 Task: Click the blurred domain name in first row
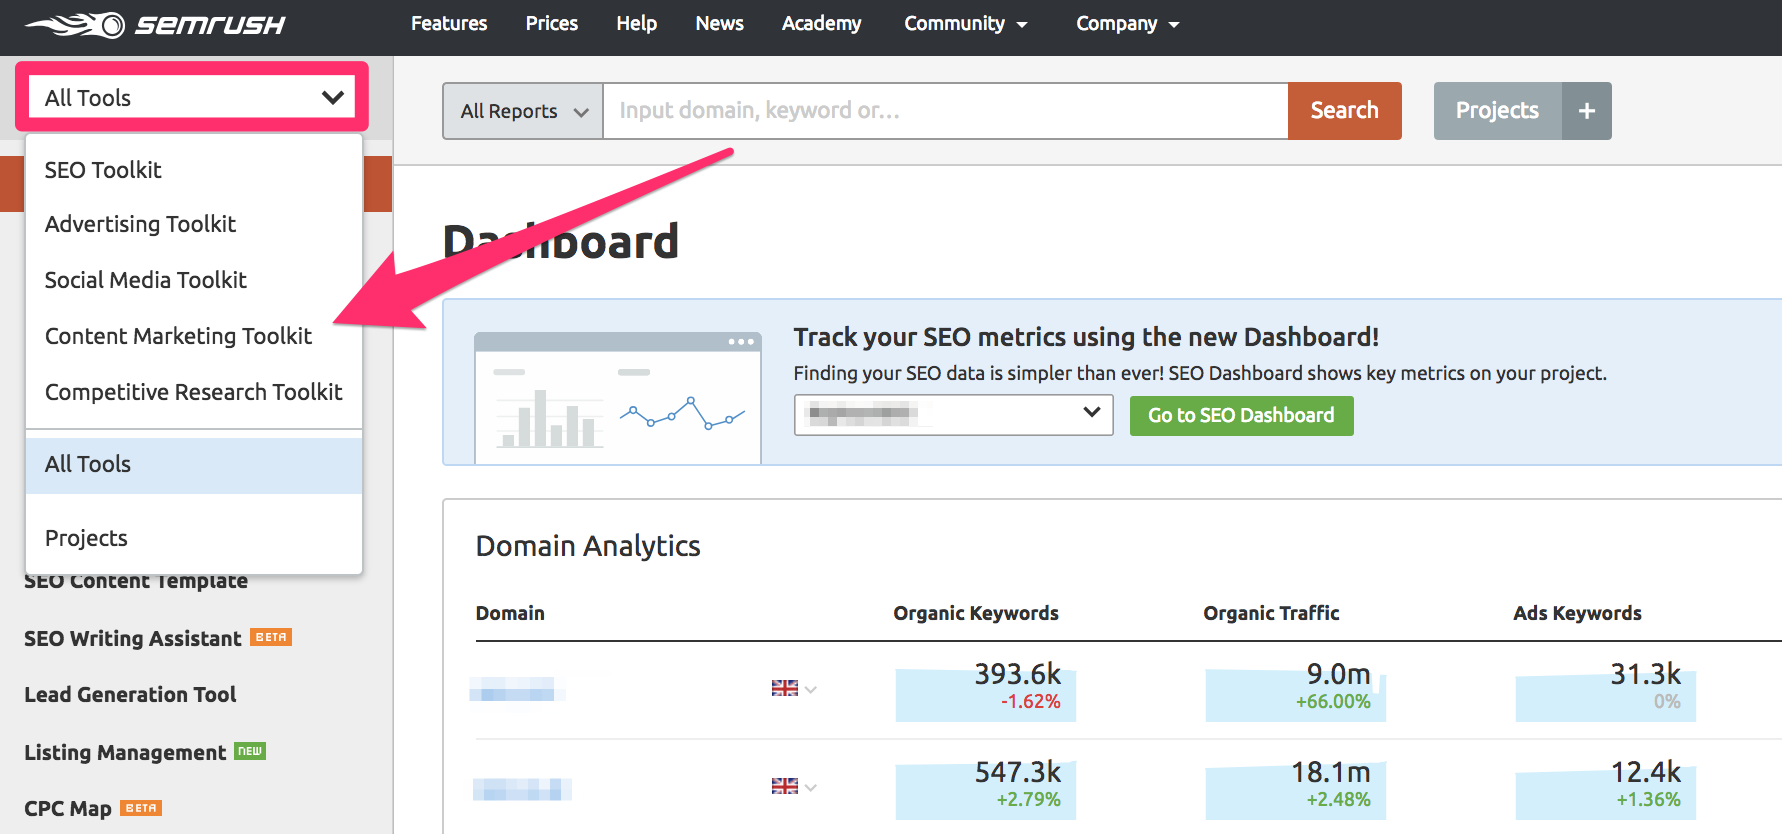(517, 689)
